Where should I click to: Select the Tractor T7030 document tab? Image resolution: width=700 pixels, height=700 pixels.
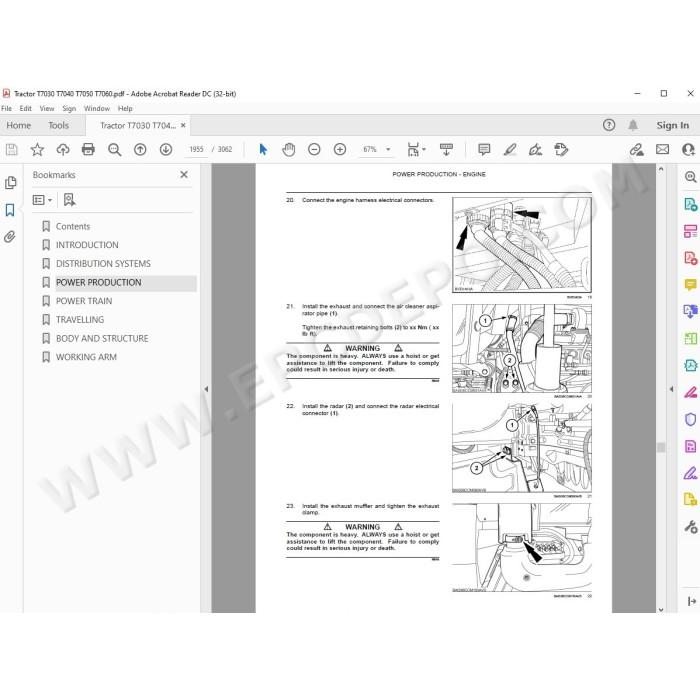(138, 125)
